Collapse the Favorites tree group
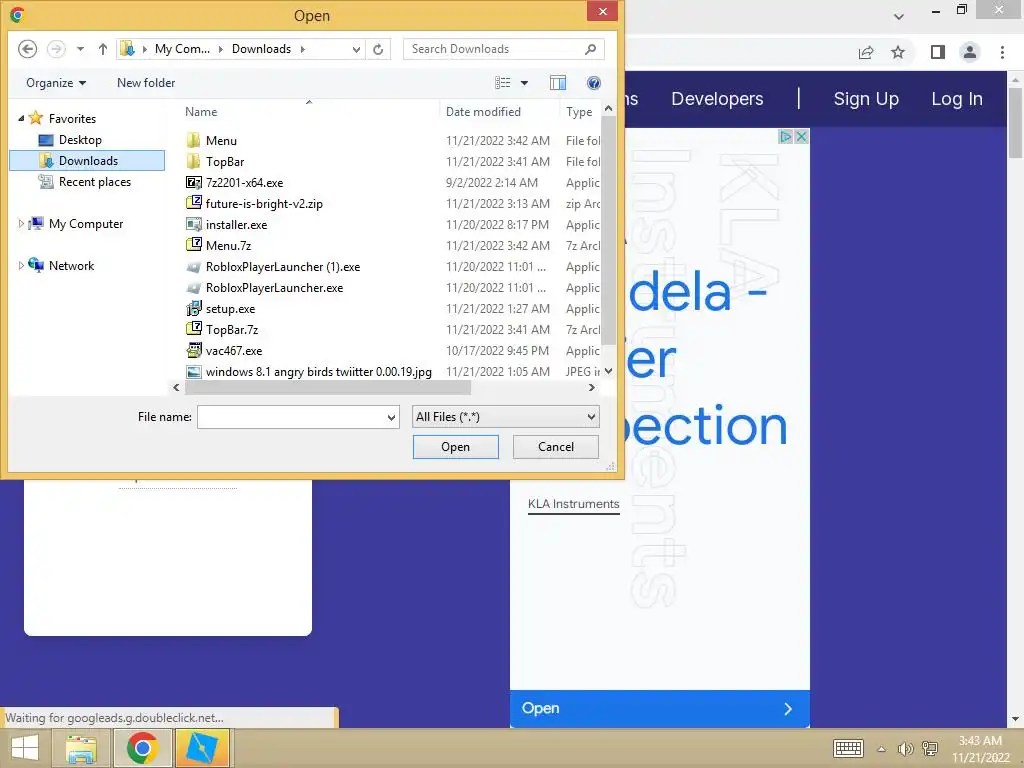This screenshot has height=768, width=1024. 21,118
